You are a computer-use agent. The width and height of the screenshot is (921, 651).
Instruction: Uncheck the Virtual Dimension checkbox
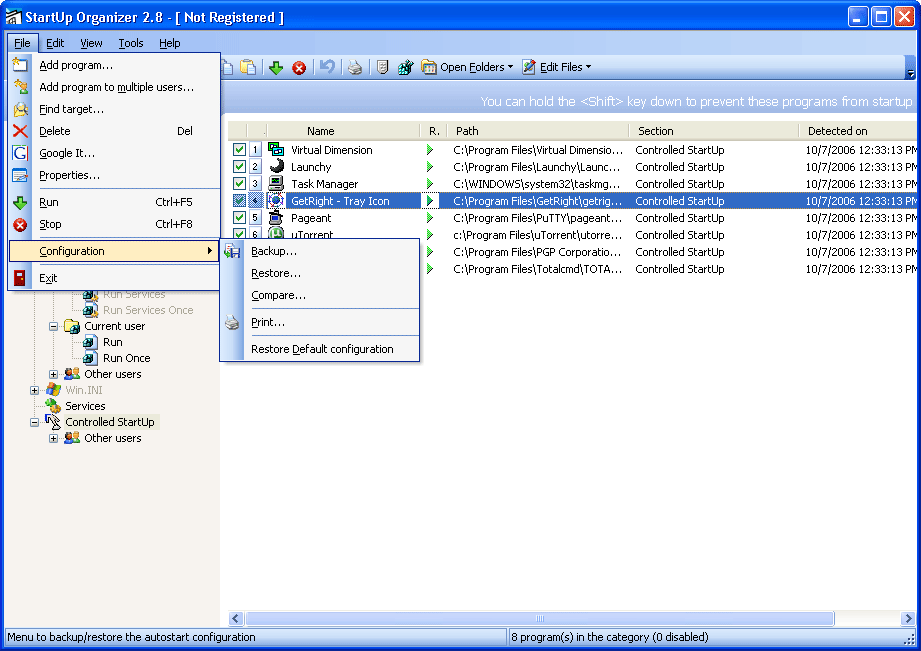point(239,149)
